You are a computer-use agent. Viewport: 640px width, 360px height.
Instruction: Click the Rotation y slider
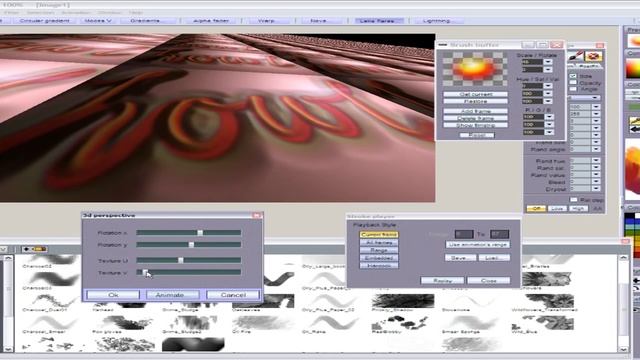click(189, 244)
